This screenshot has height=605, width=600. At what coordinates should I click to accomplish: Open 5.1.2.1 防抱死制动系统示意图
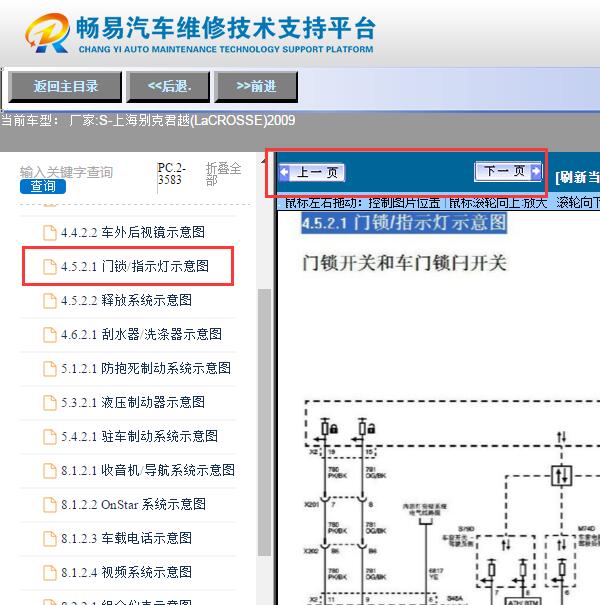pyautogui.click(x=146, y=368)
